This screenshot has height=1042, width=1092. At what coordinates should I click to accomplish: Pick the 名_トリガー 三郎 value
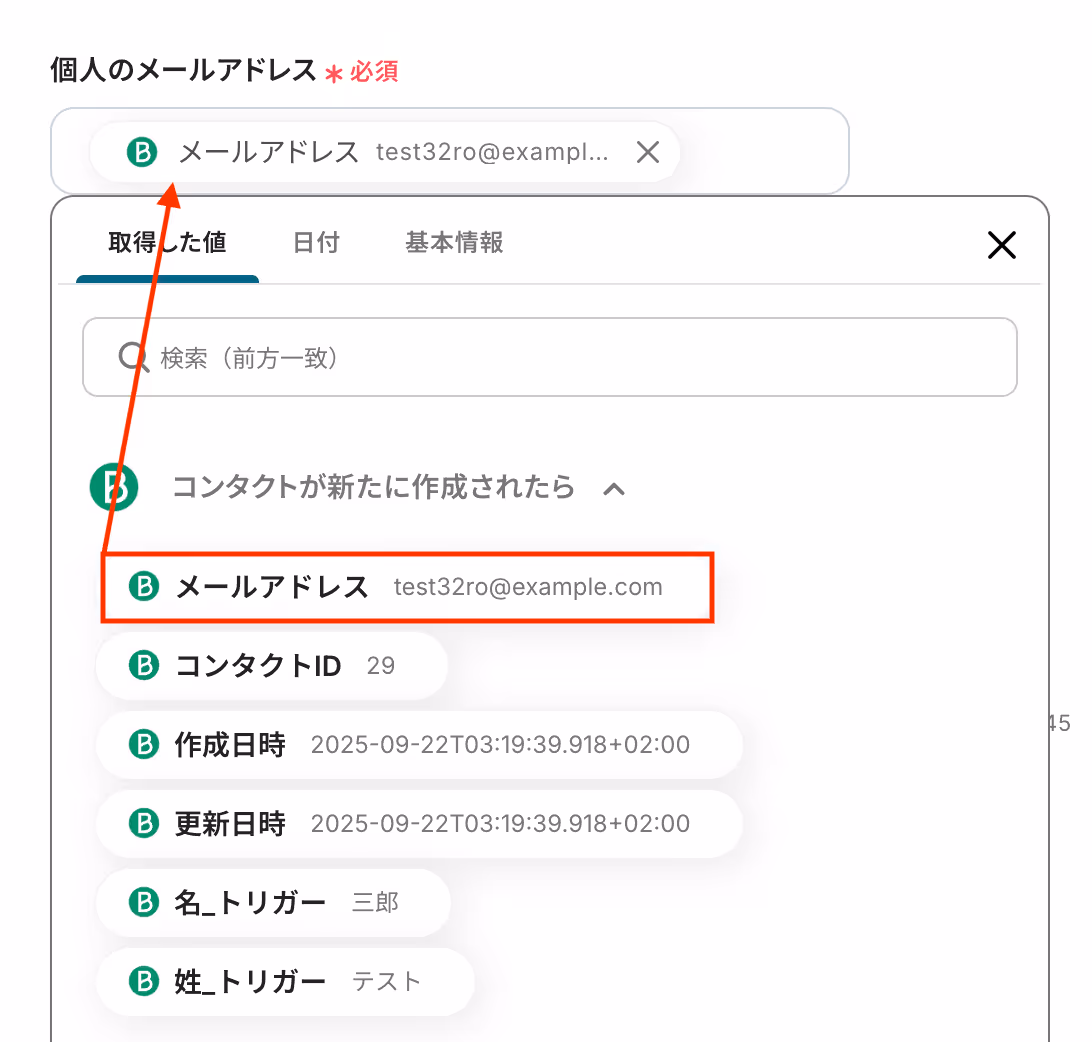point(273,903)
